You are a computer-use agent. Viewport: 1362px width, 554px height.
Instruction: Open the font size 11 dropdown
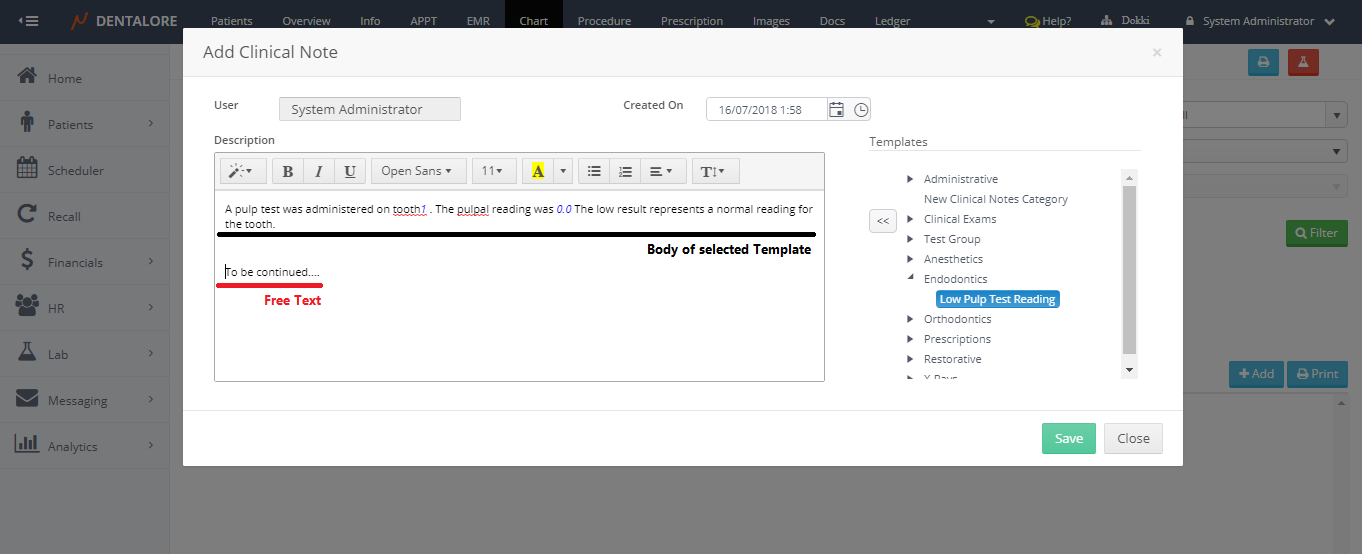pos(493,171)
